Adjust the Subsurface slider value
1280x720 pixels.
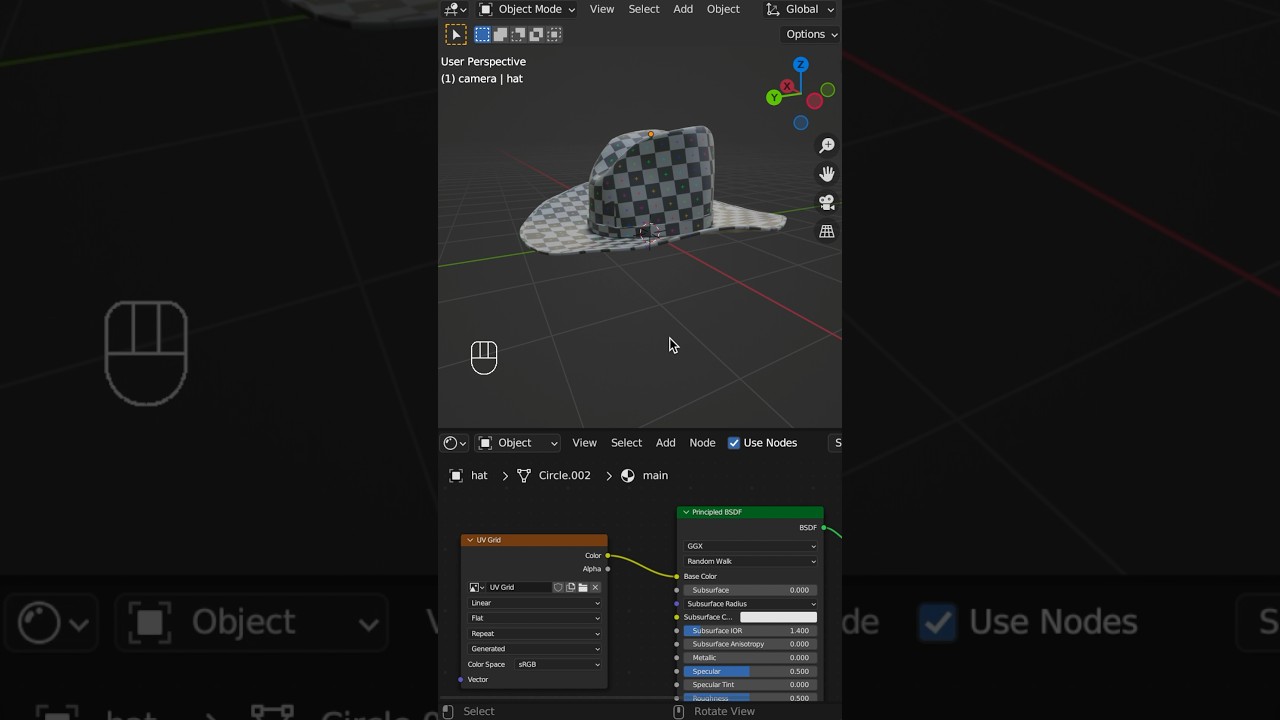751,590
